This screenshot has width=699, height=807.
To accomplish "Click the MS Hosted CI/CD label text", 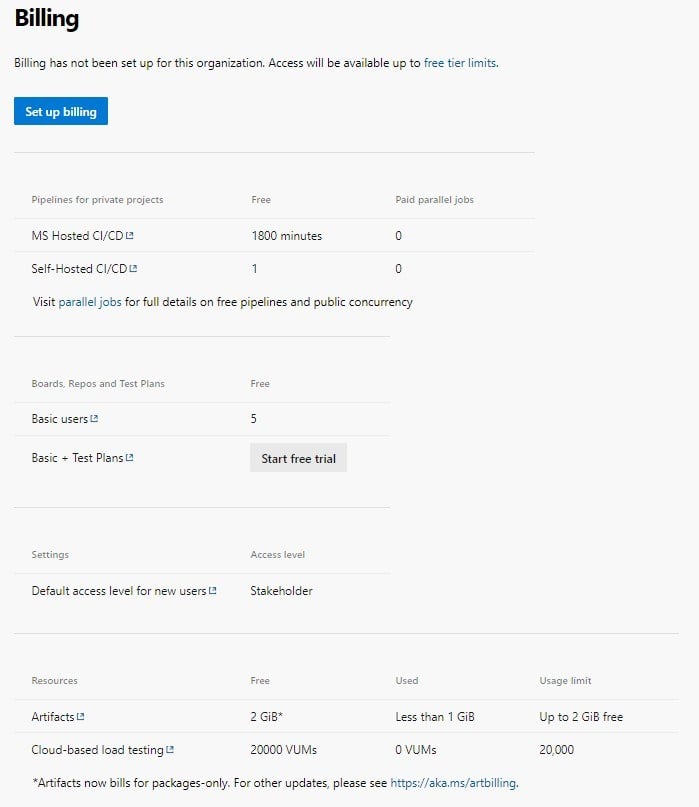I will (78, 236).
